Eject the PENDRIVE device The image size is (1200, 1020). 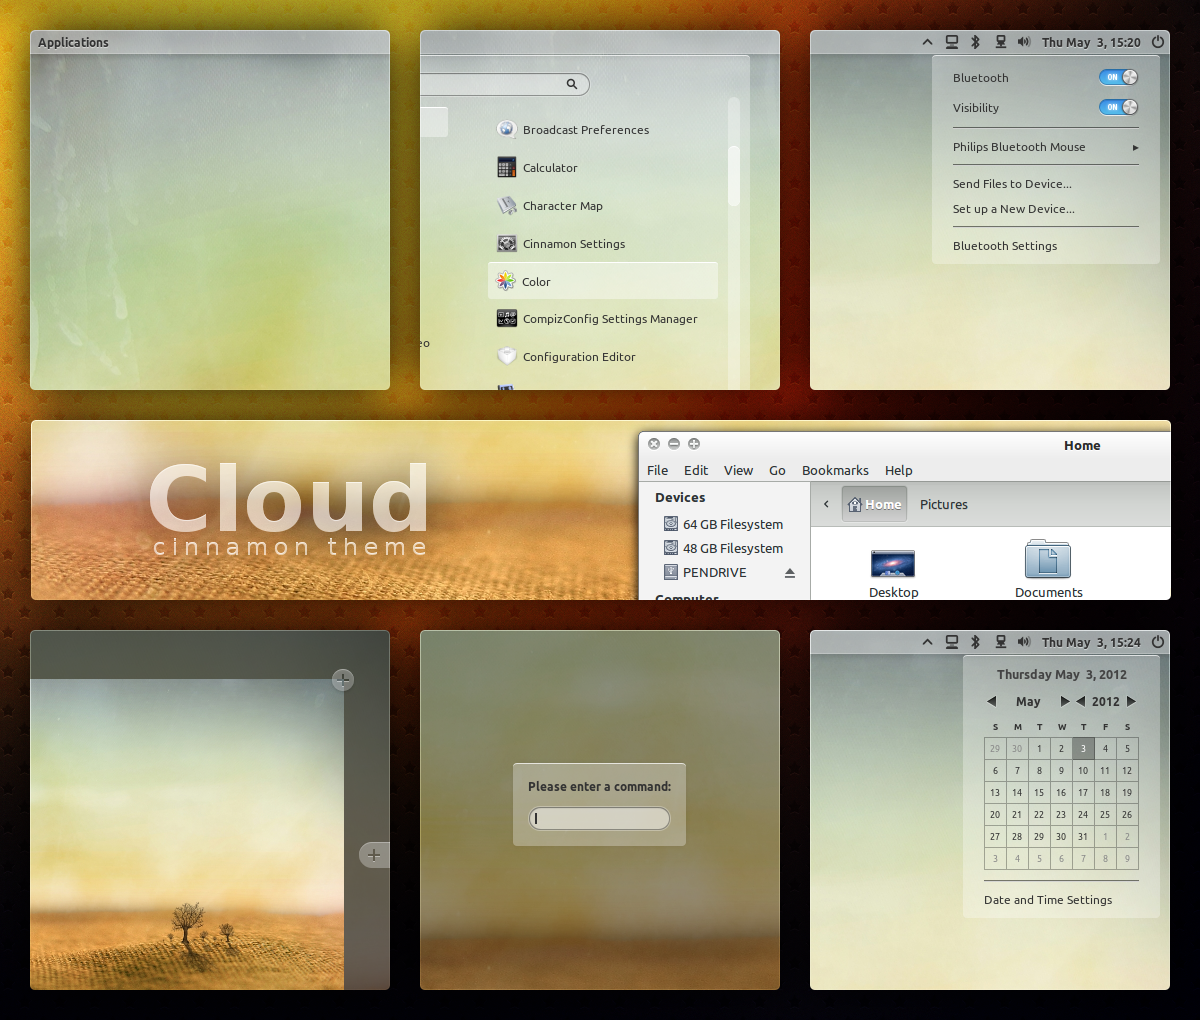pyautogui.click(x=790, y=573)
